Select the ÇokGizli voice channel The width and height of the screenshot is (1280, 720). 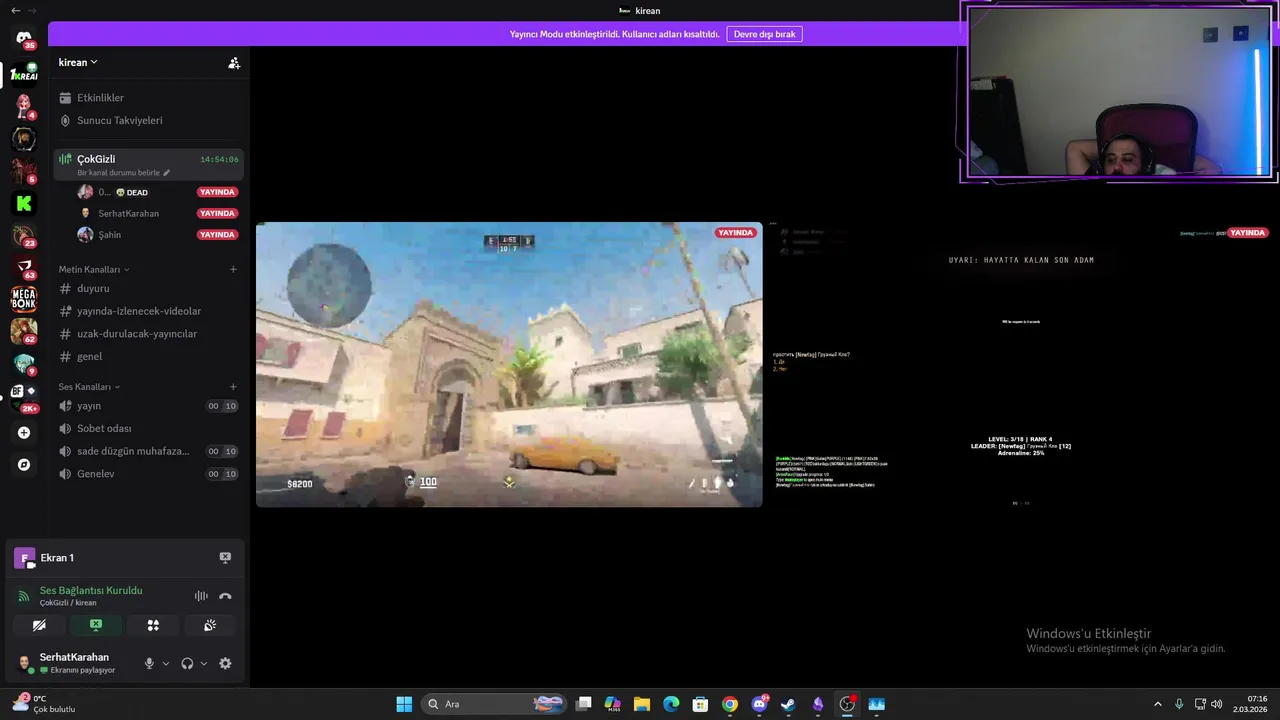[x=148, y=164]
